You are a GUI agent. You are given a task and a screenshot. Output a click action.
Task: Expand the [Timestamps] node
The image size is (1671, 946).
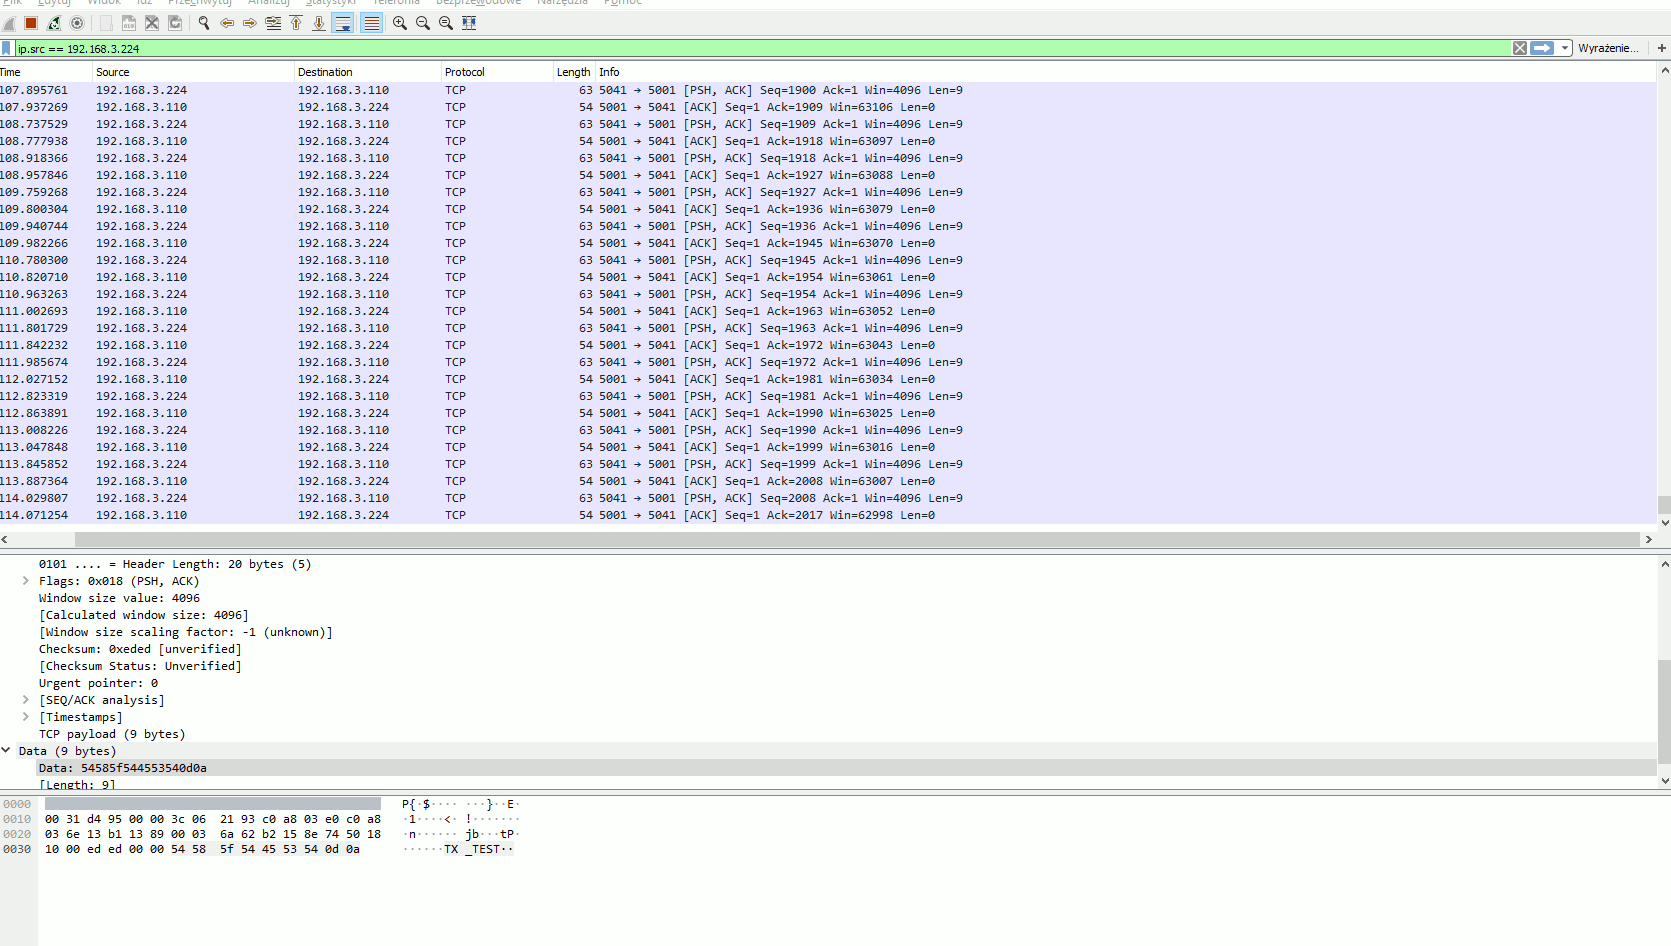click(x=26, y=717)
